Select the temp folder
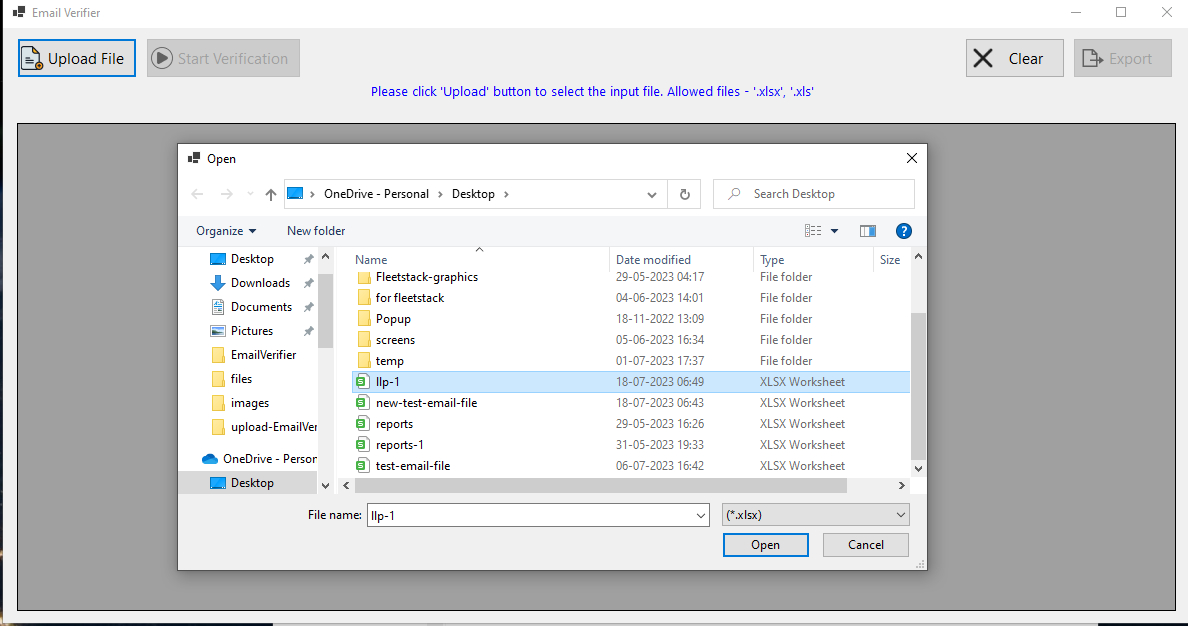The height and width of the screenshot is (626, 1188). pos(389,362)
